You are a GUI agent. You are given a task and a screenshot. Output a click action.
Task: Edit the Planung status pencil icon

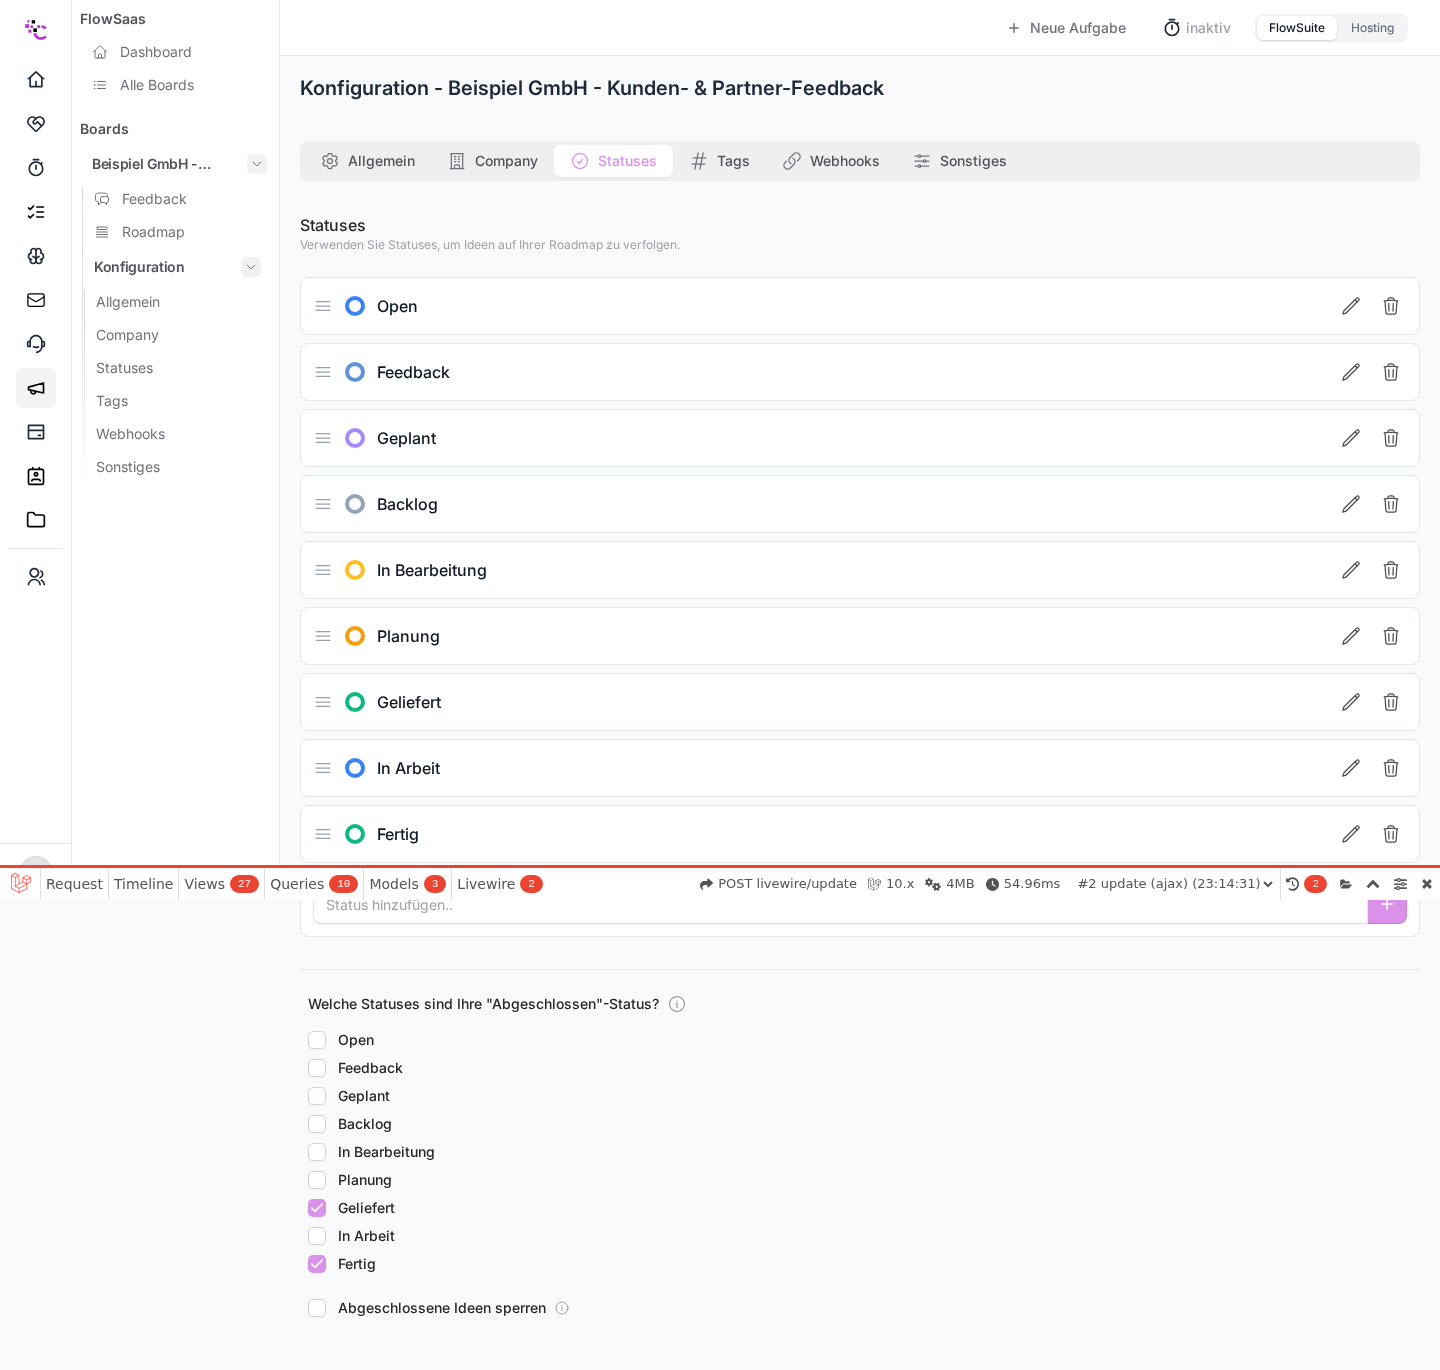[1351, 636]
